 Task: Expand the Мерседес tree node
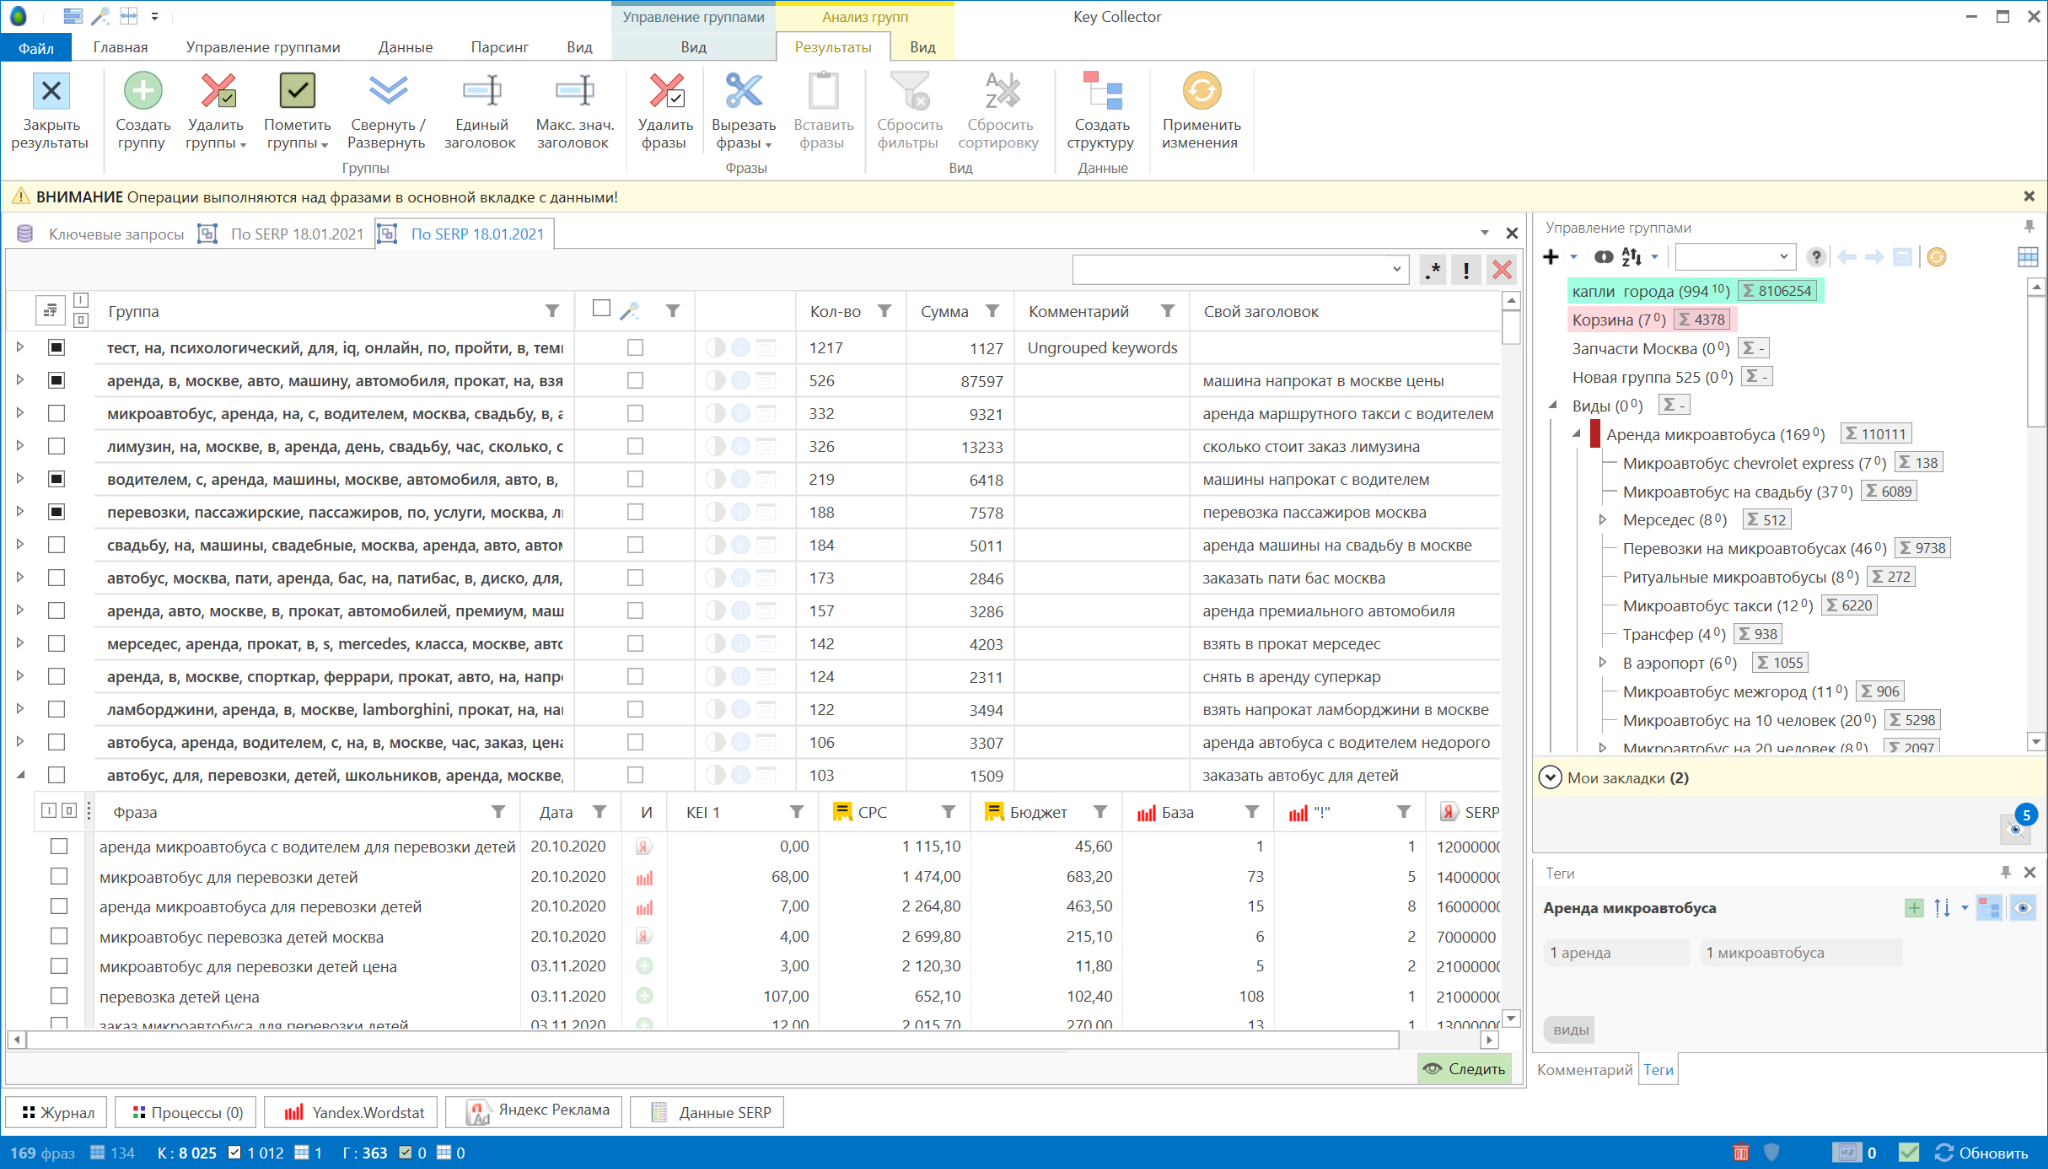(1603, 520)
